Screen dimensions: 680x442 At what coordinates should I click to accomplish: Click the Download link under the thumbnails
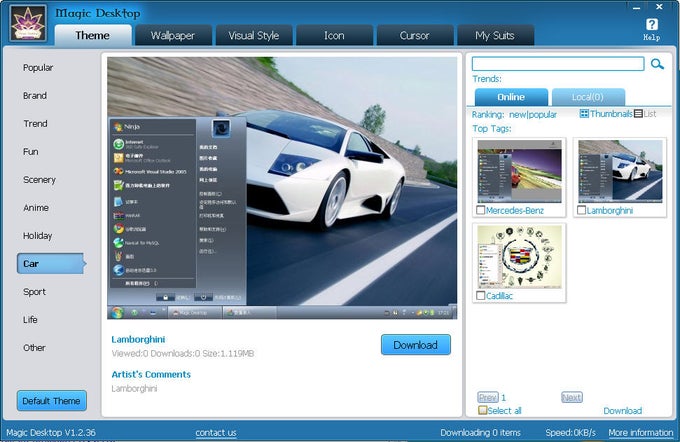coord(623,411)
